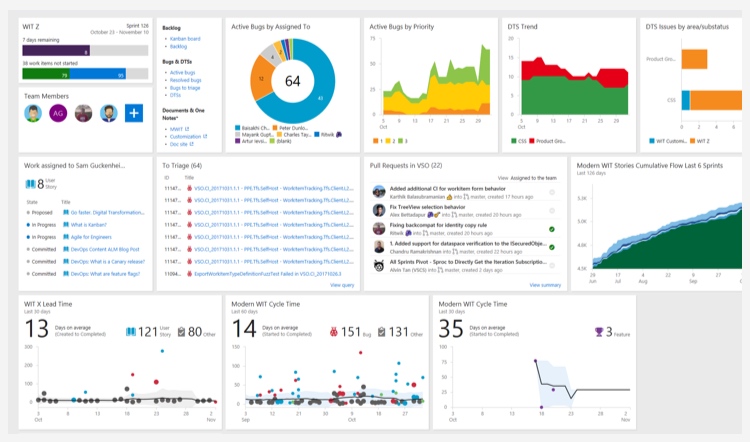This screenshot has height=442, width=750.
Task: Click the clipboard icon beside 131 Other
Action: tap(381, 332)
